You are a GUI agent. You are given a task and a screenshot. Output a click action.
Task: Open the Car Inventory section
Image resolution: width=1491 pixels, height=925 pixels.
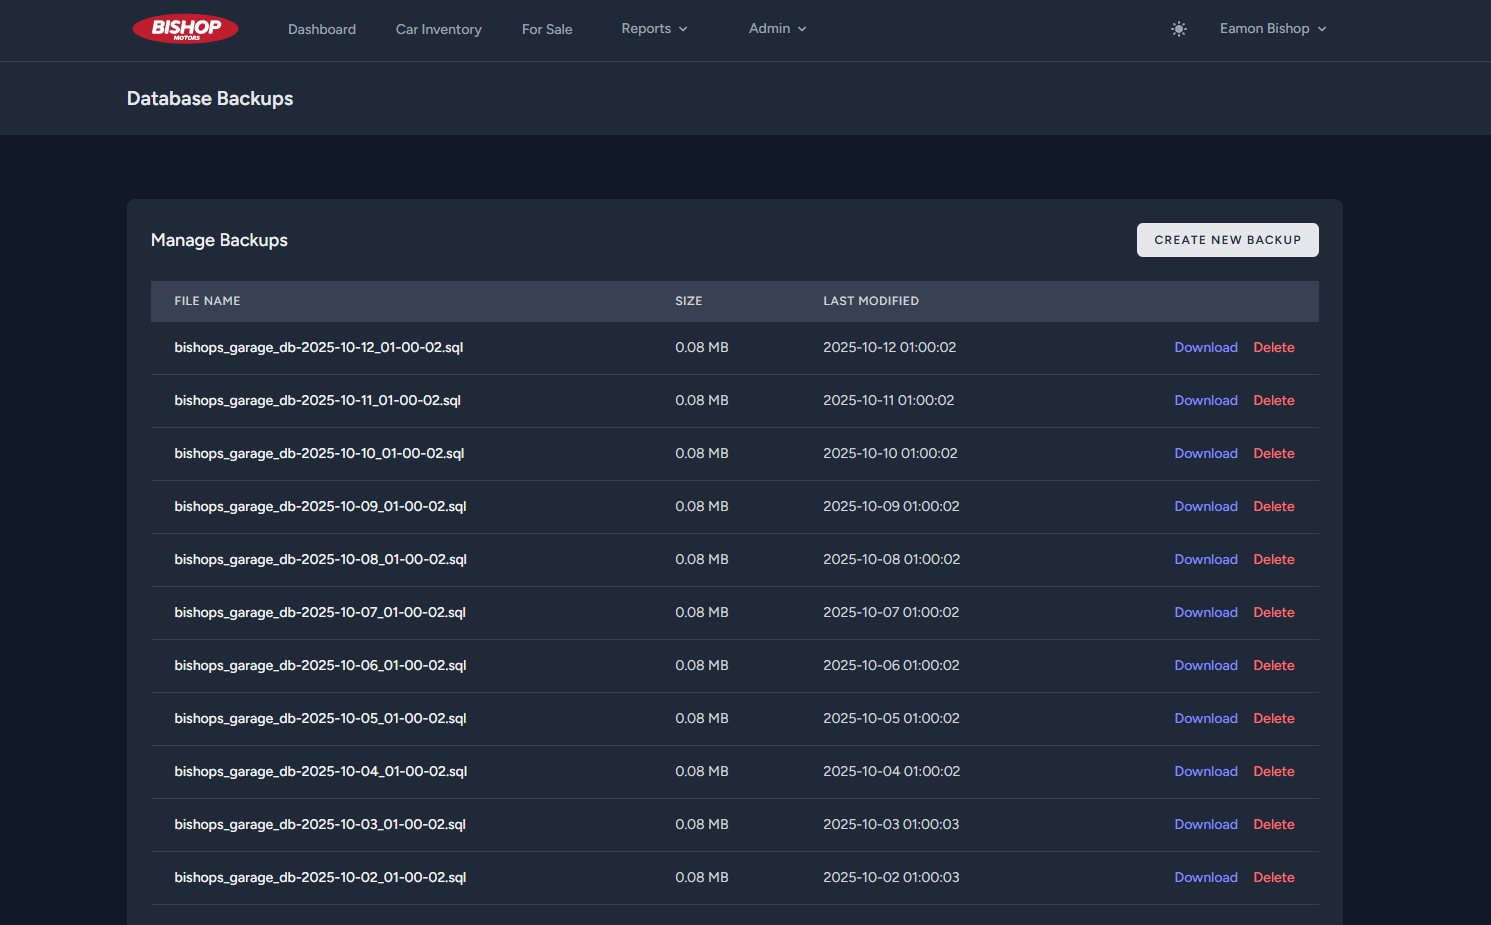[438, 29]
